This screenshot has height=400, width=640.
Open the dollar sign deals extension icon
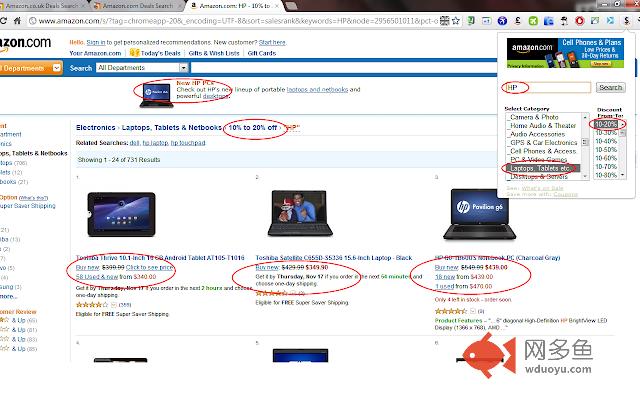pos(627,20)
